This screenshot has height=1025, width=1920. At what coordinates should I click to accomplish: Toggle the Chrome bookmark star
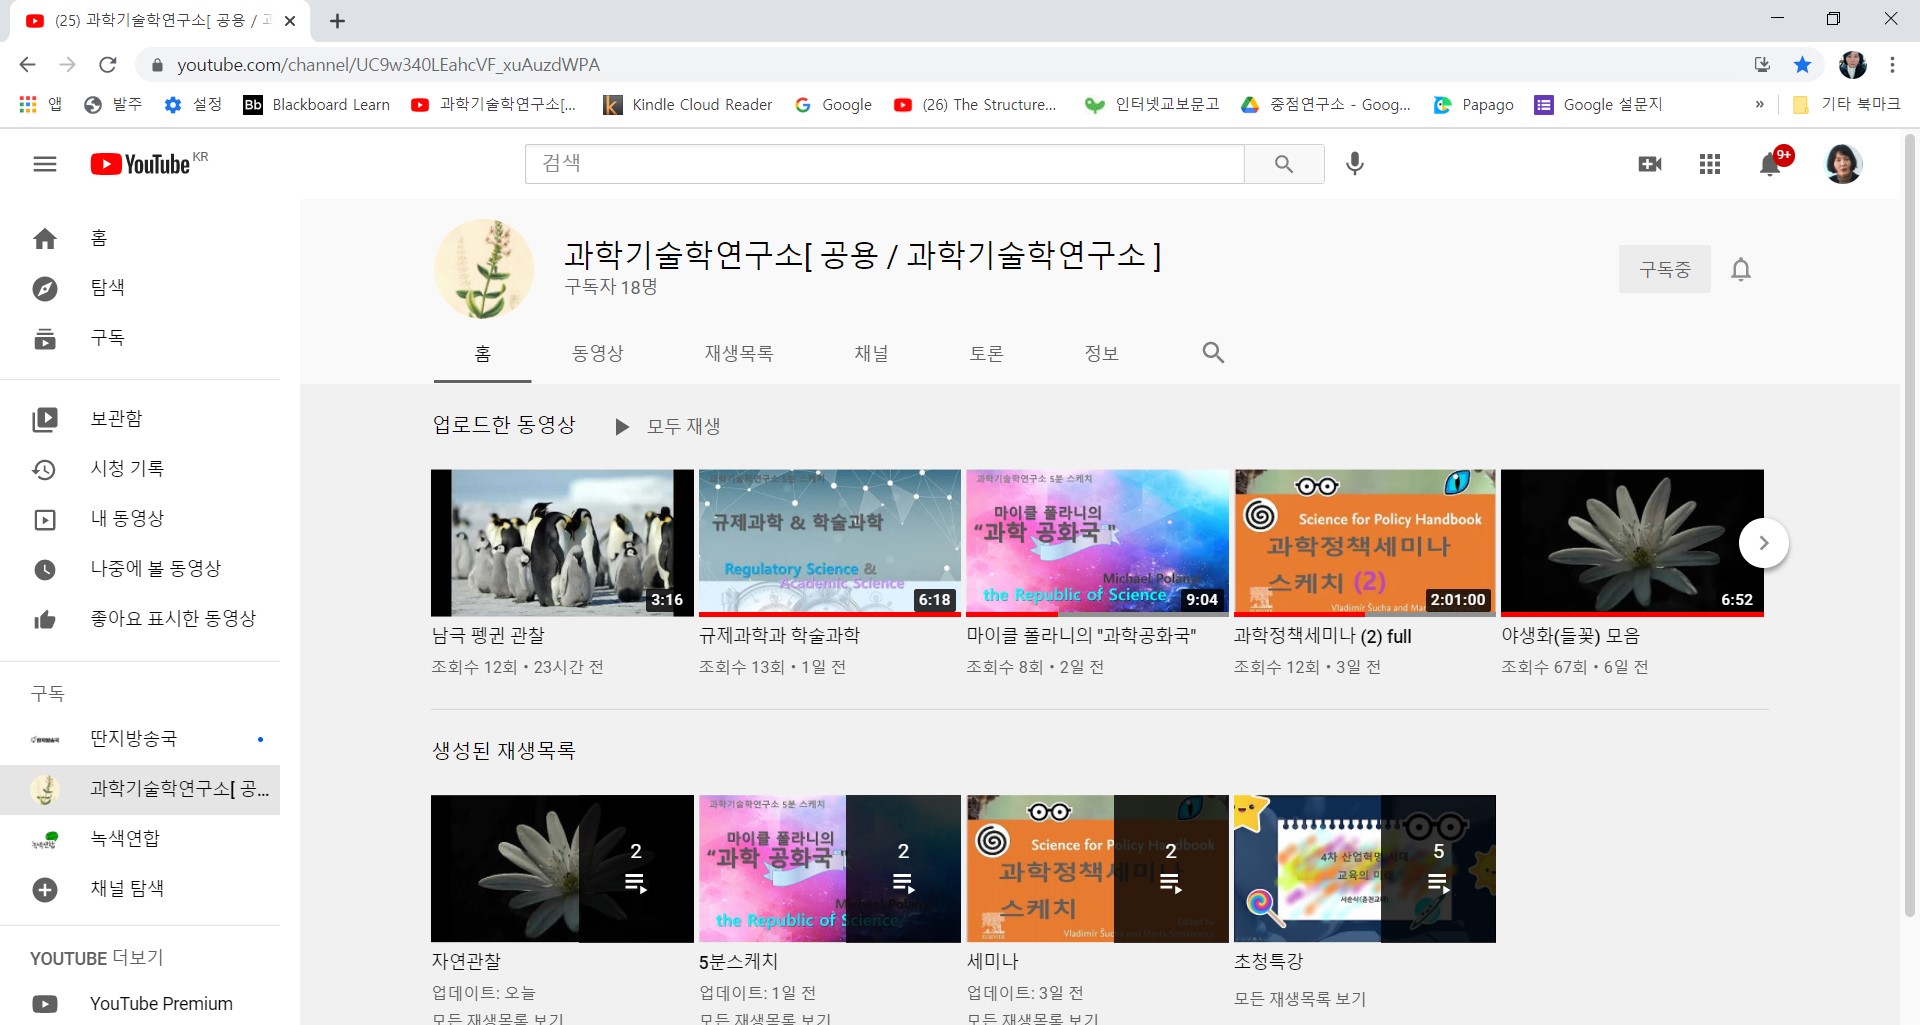(1802, 65)
